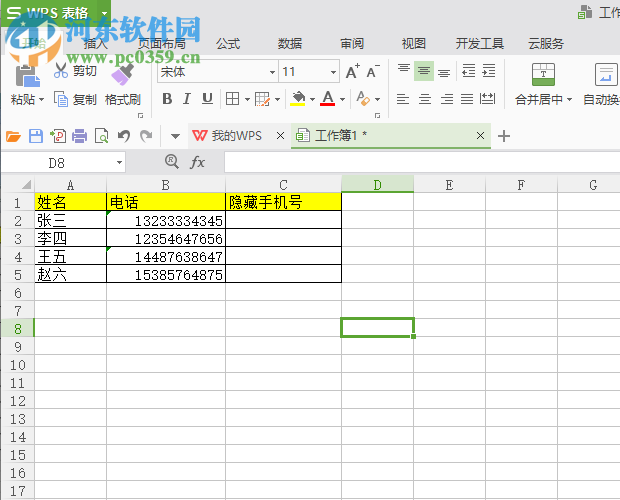Click distributed alignment icon

tap(488, 99)
